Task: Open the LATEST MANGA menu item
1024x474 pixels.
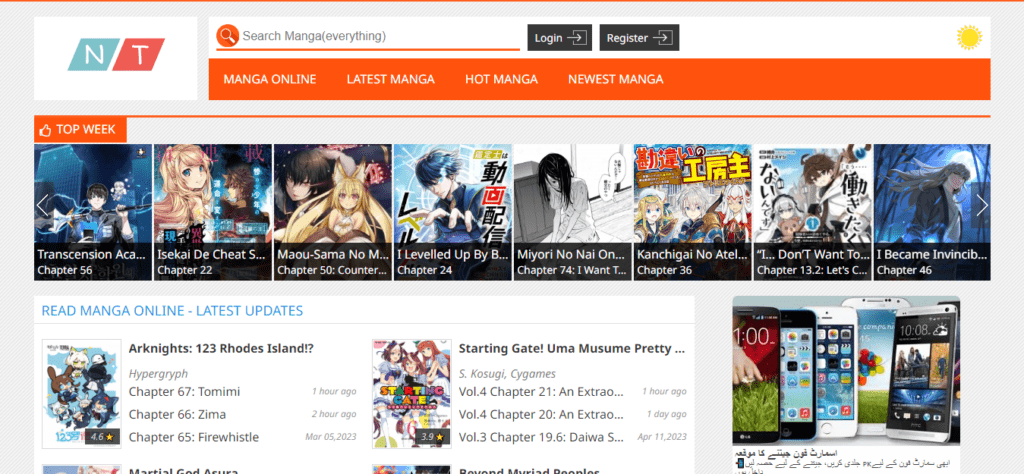Action: (391, 80)
